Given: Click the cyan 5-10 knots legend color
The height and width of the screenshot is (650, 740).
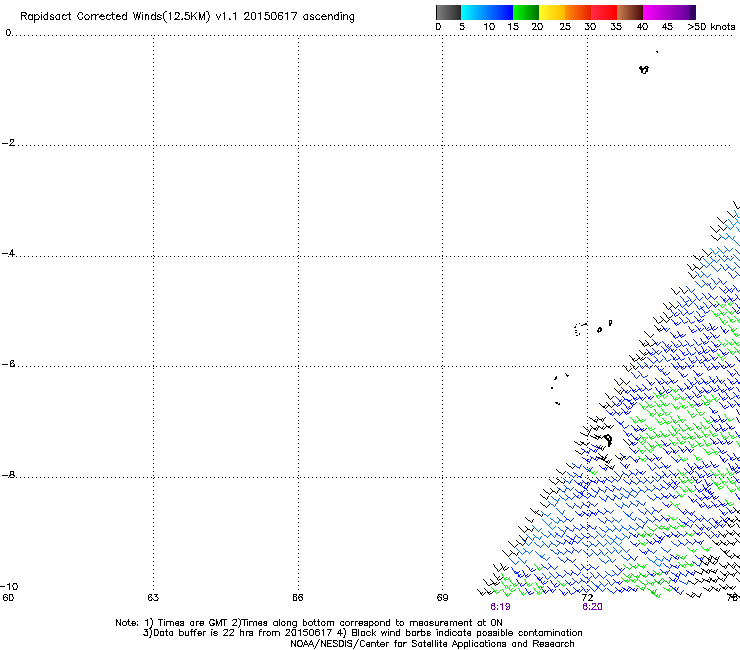Looking at the screenshot, I should tap(474, 12).
